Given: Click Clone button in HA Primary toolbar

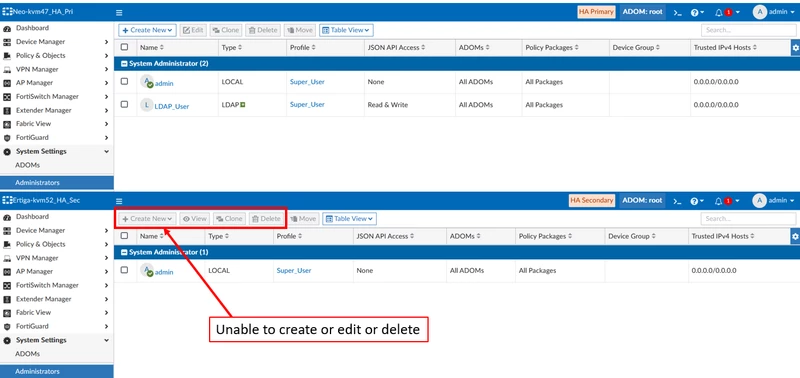Looking at the screenshot, I should tap(226, 30).
